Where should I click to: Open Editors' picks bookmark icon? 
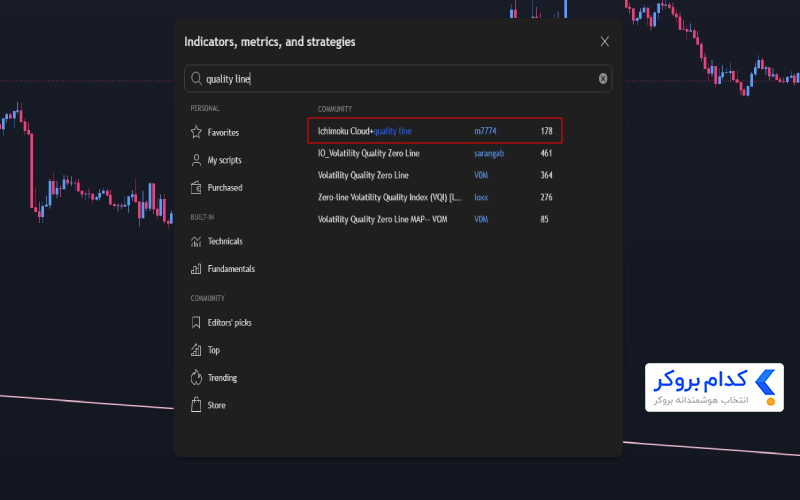tap(196, 322)
